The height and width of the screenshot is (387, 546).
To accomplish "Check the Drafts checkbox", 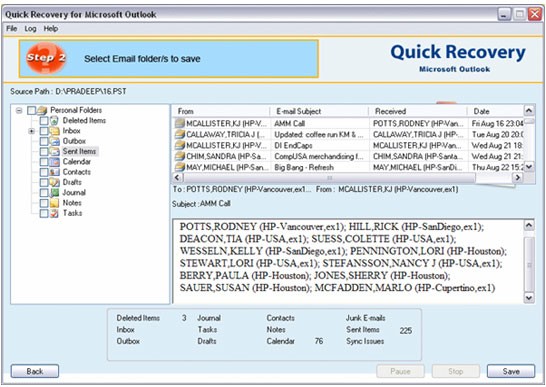I will tap(44, 183).
